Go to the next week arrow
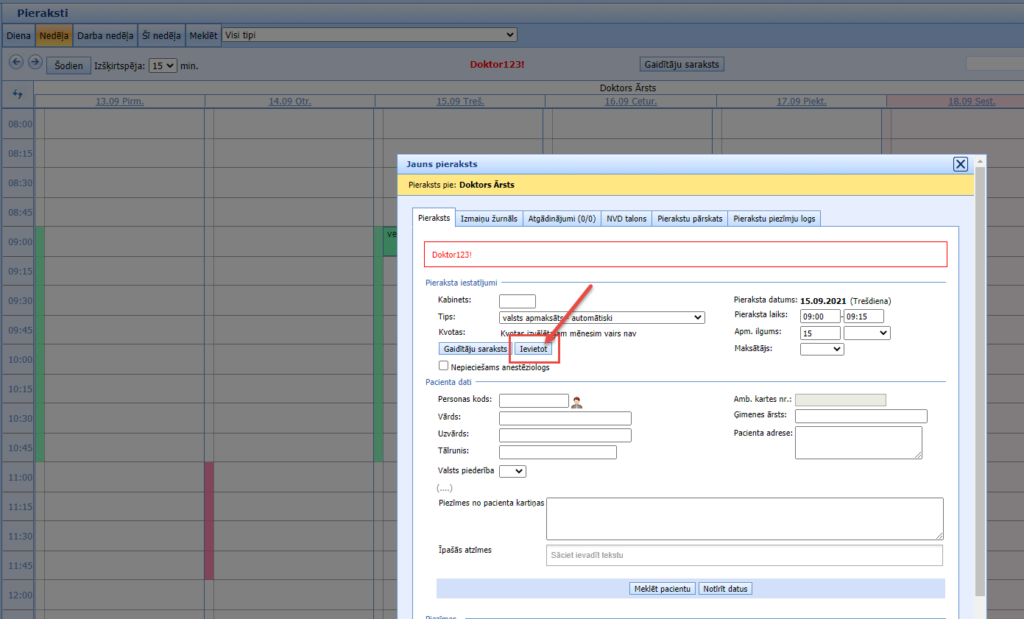 (35, 63)
